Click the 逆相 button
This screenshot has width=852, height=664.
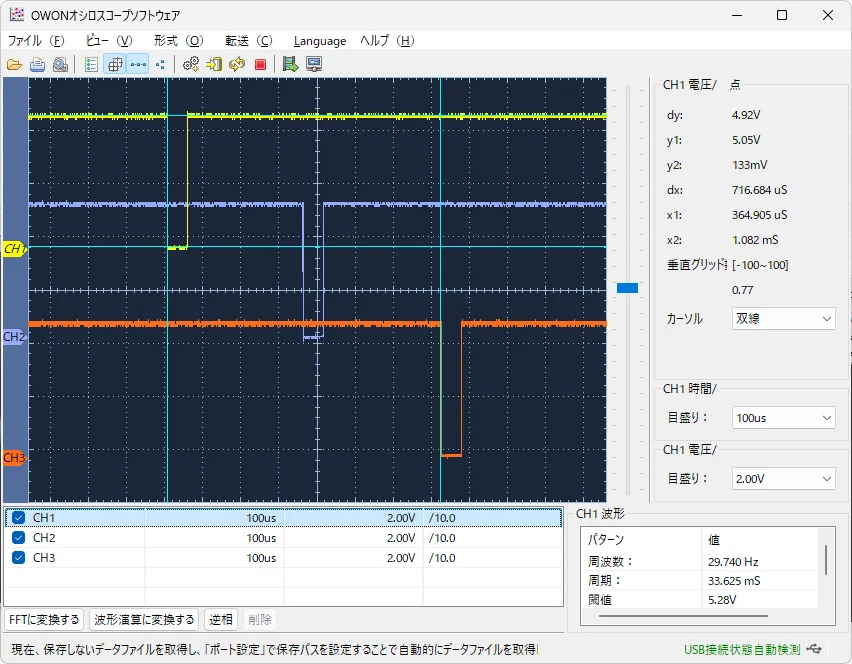point(221,619)
